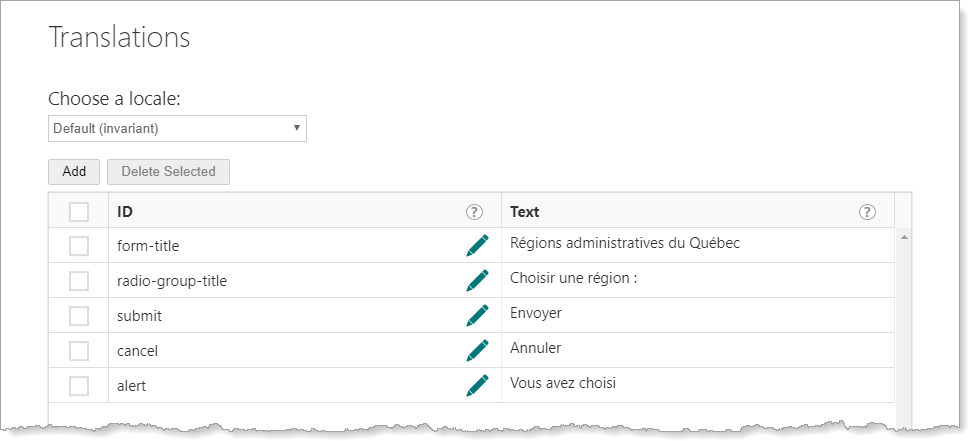Select the 'Envoyer' text cell
This screenshot has width=970, height=441.
(536, 313)
